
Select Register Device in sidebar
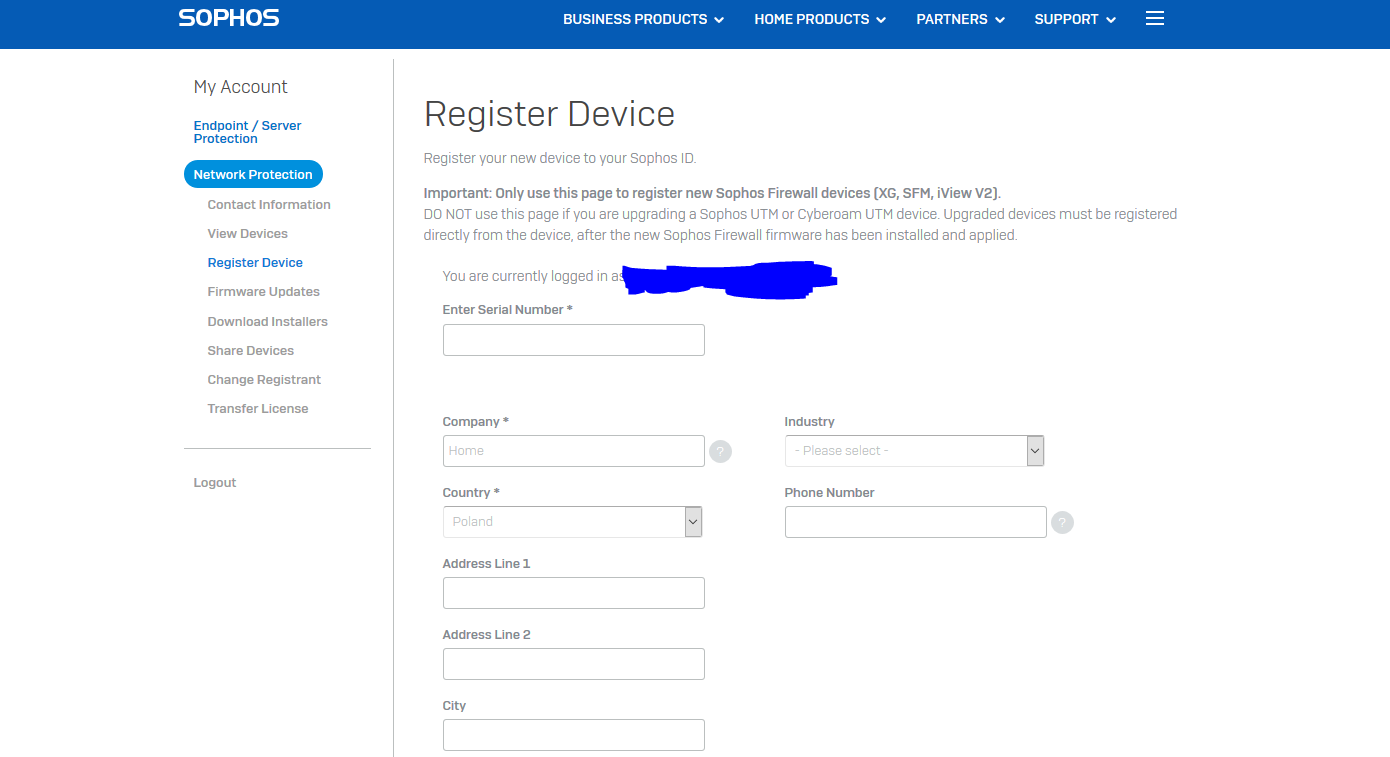click(x=255, y=262)
